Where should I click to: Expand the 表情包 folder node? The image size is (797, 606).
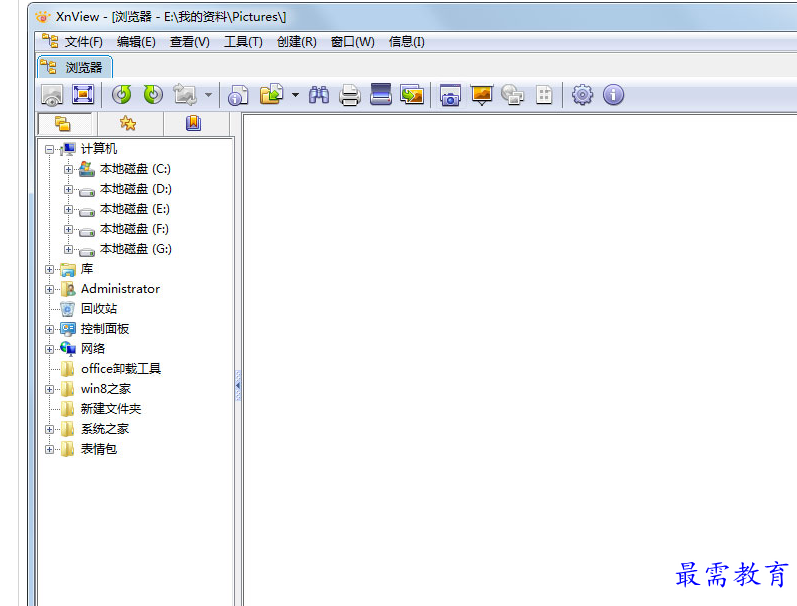coord(49,449)
